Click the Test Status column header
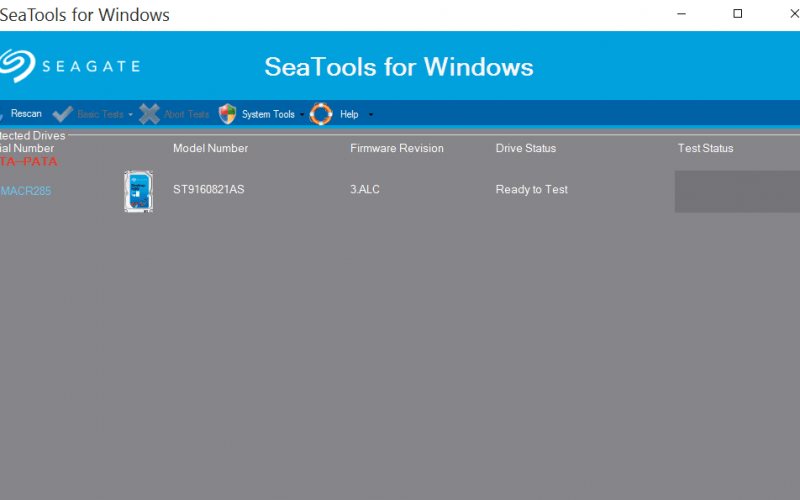This screenshot has width=800, height=500. (705, 148)
